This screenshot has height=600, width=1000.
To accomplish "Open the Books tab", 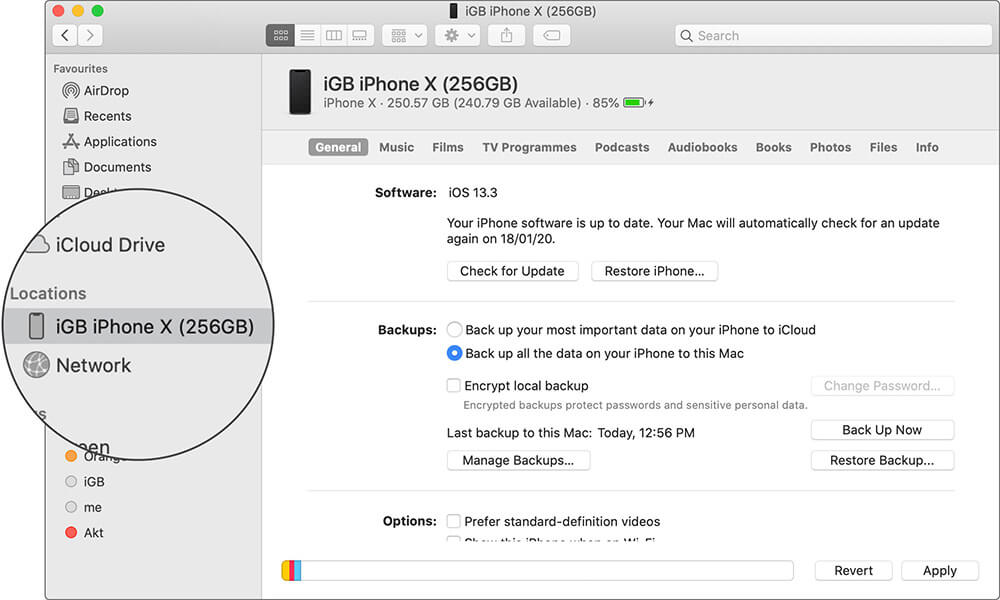I will click(774, 147).
